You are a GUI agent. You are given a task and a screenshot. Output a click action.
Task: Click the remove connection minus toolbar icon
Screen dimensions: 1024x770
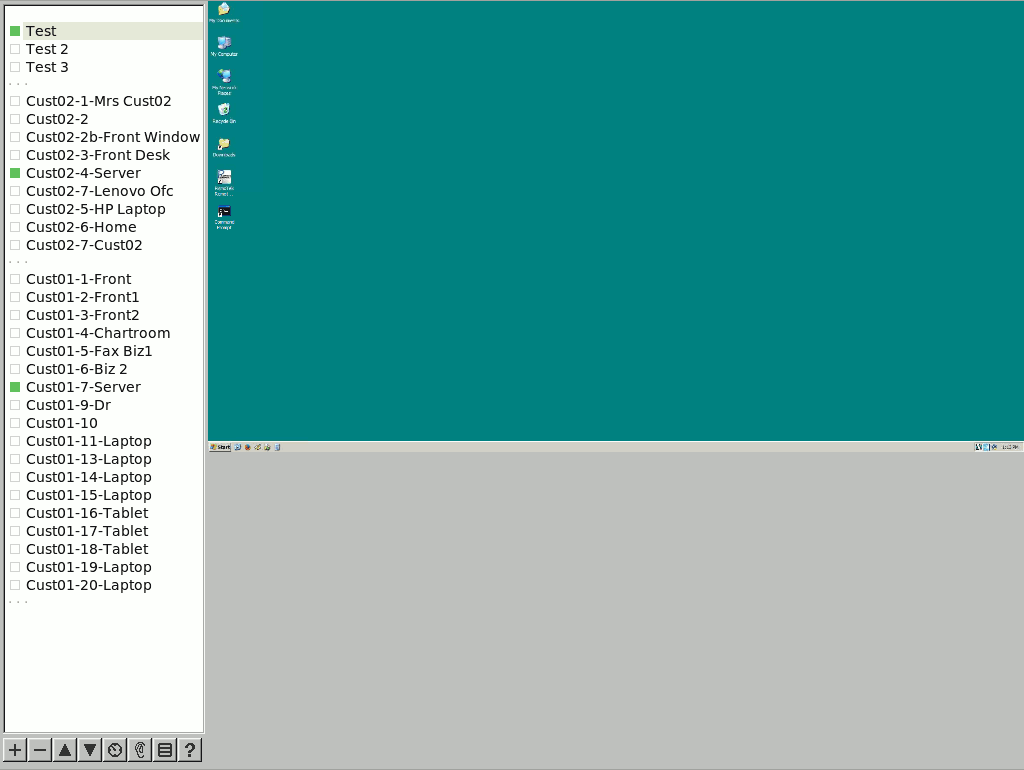tap(39, 749)
